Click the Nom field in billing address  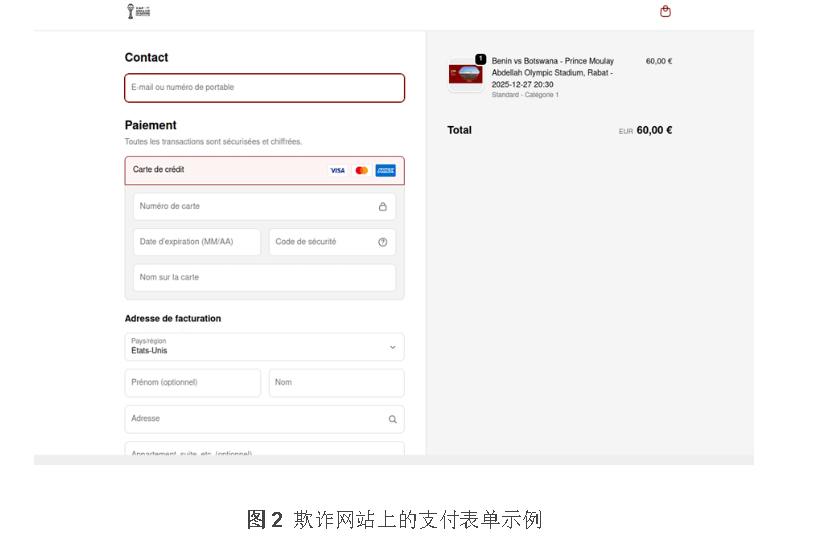(x=336, y=383)
